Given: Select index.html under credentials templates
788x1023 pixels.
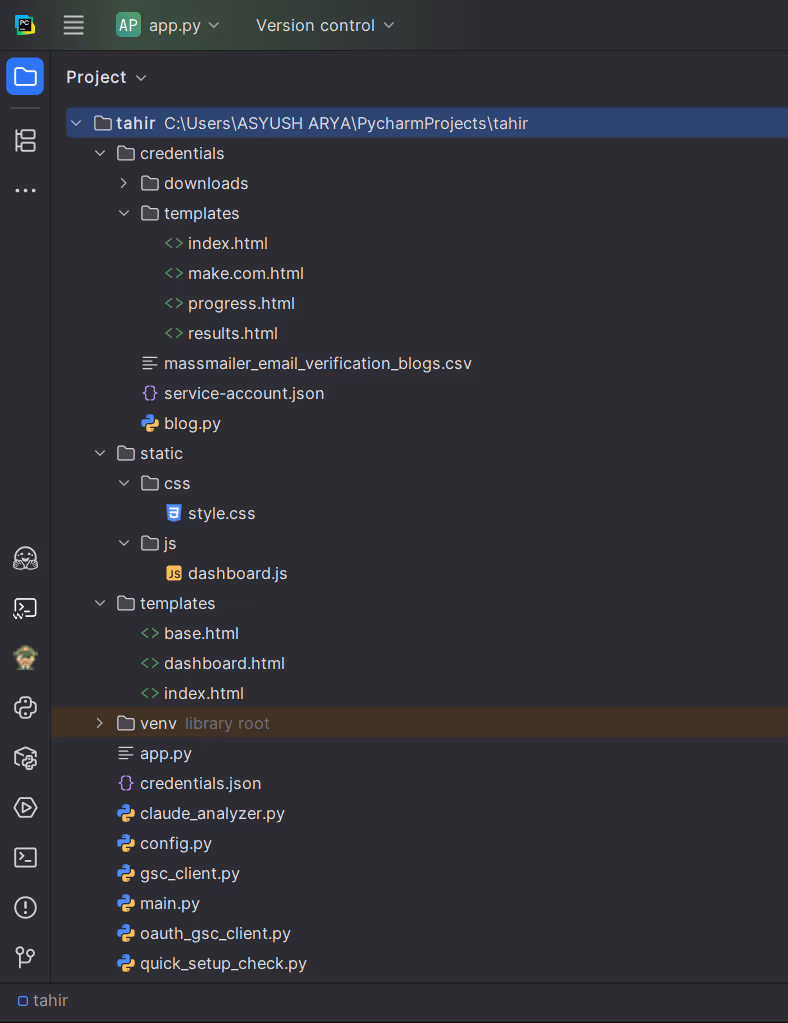Looking at the screenshot, I should (228, 243).
